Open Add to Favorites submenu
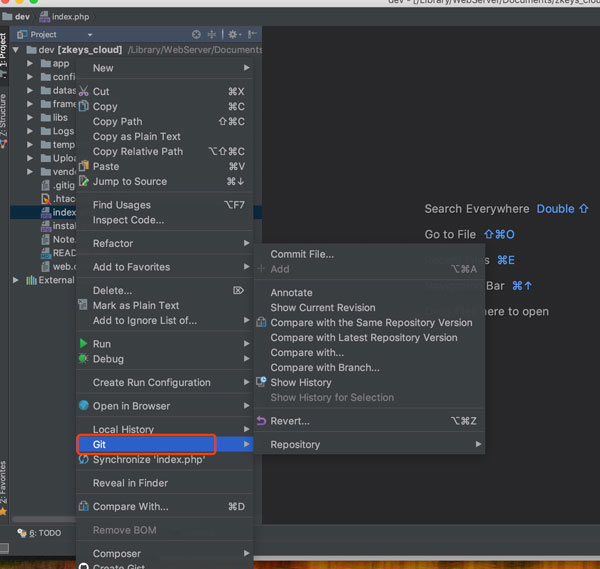Image resolution: width=600 pixels, height=569 pixels. pyautogui.click(x=165, y=267)
